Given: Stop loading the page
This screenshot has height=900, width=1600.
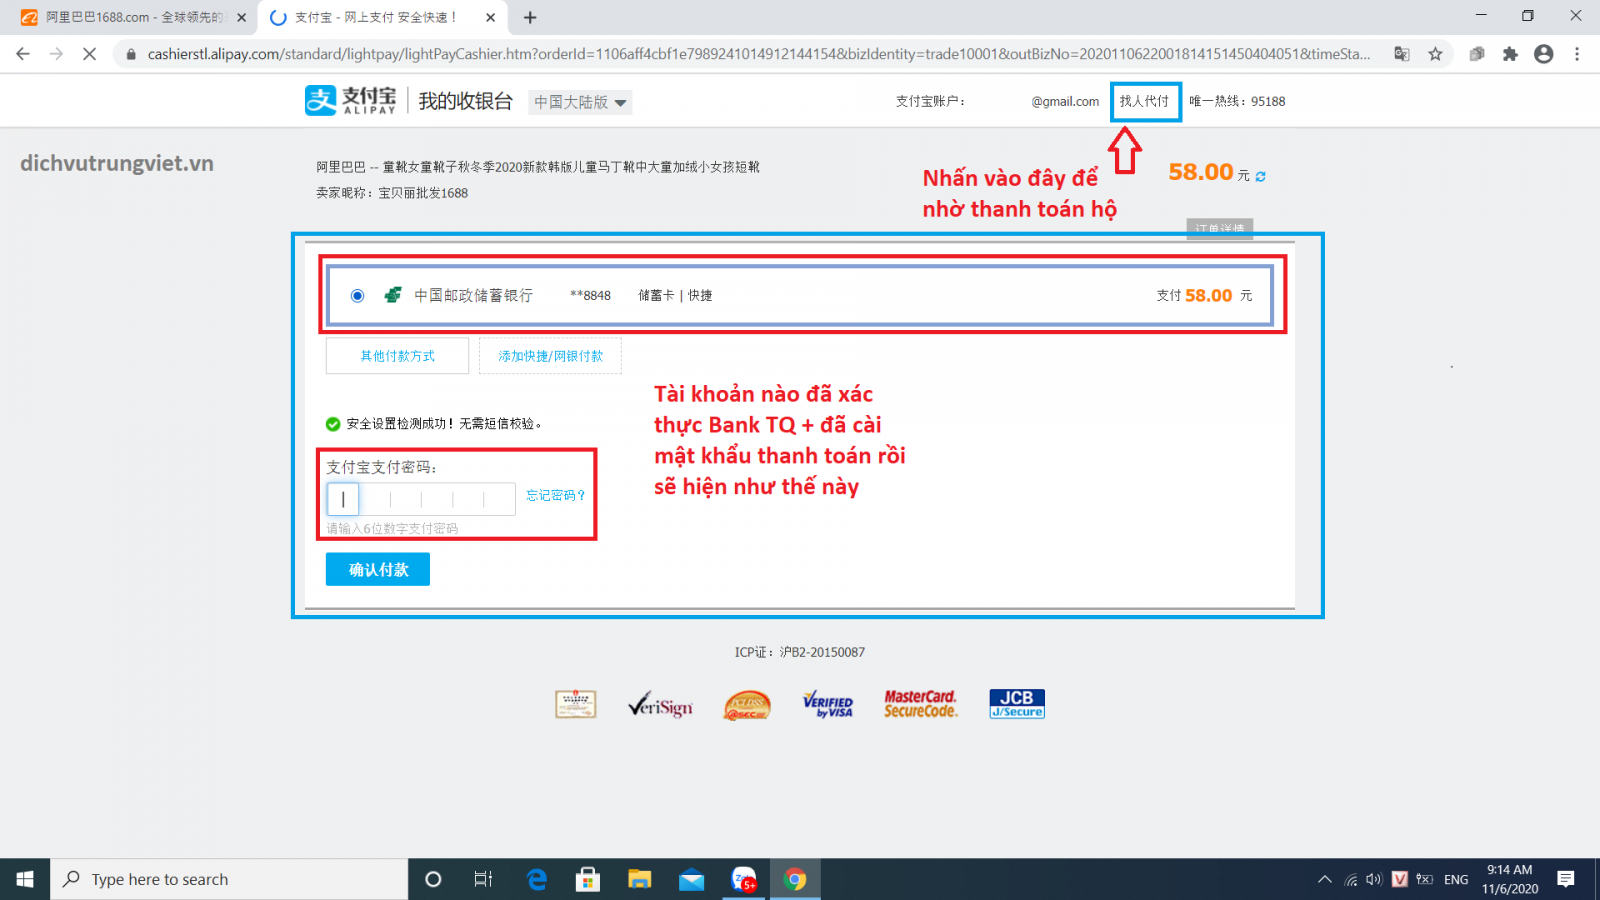Looking at the screenshot, I should [x=89, y=54].
